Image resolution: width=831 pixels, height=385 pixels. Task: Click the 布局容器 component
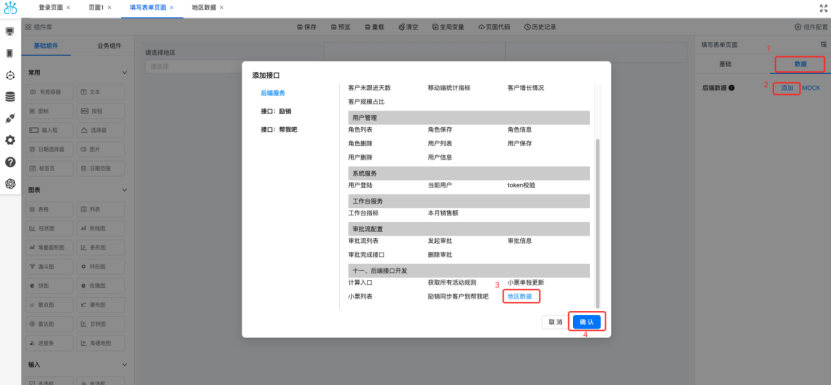pos(49,92)
